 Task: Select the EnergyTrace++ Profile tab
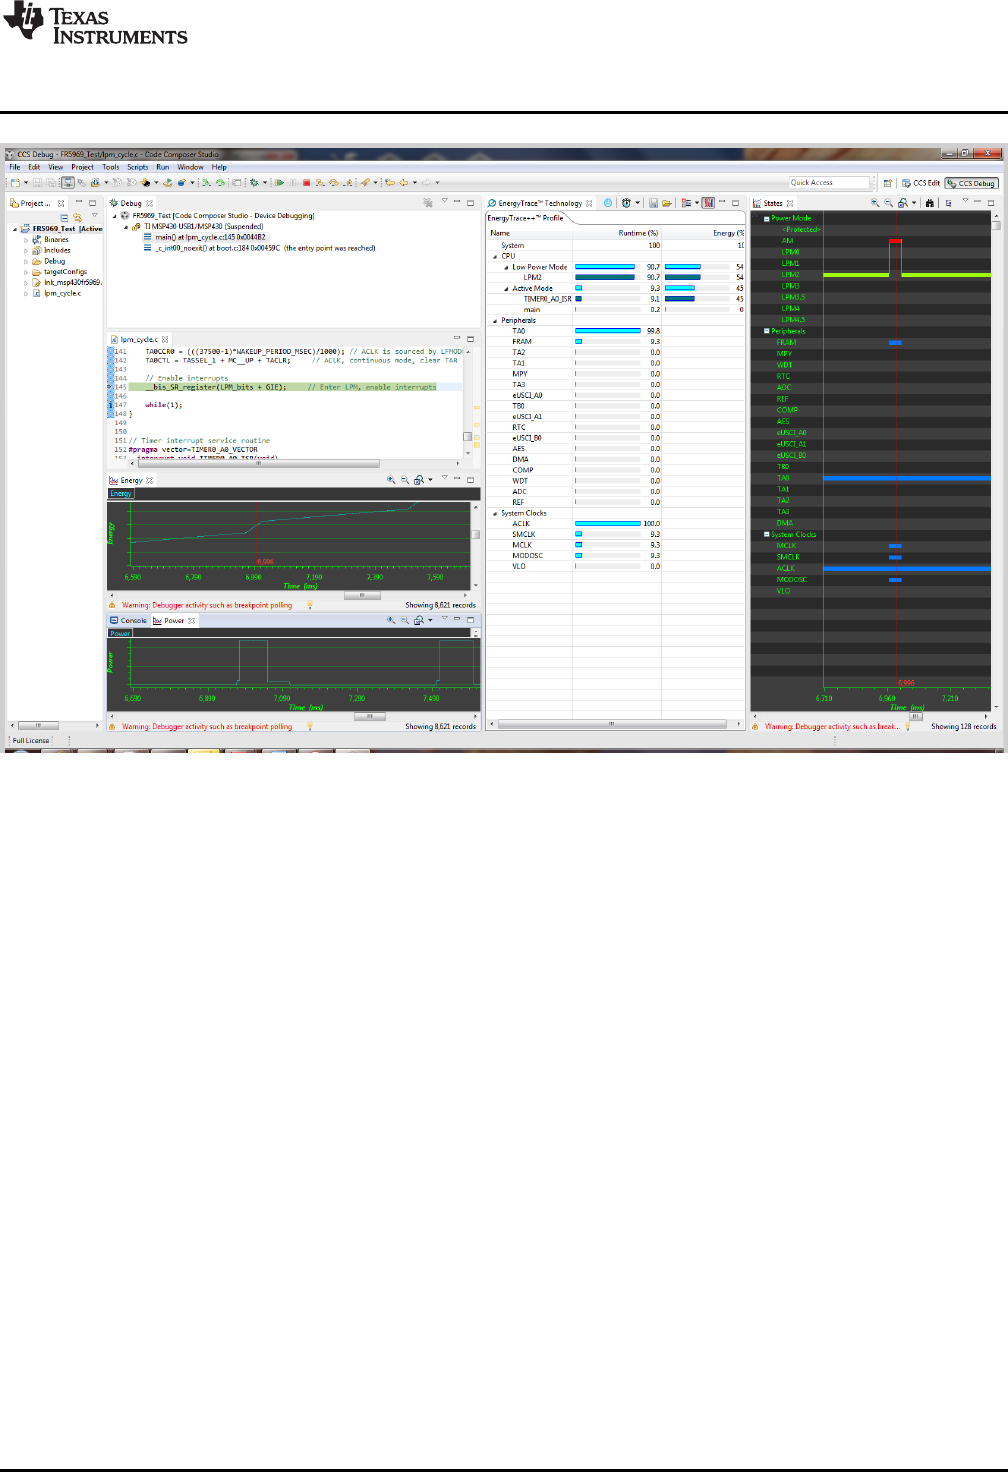tap(526, 218)
